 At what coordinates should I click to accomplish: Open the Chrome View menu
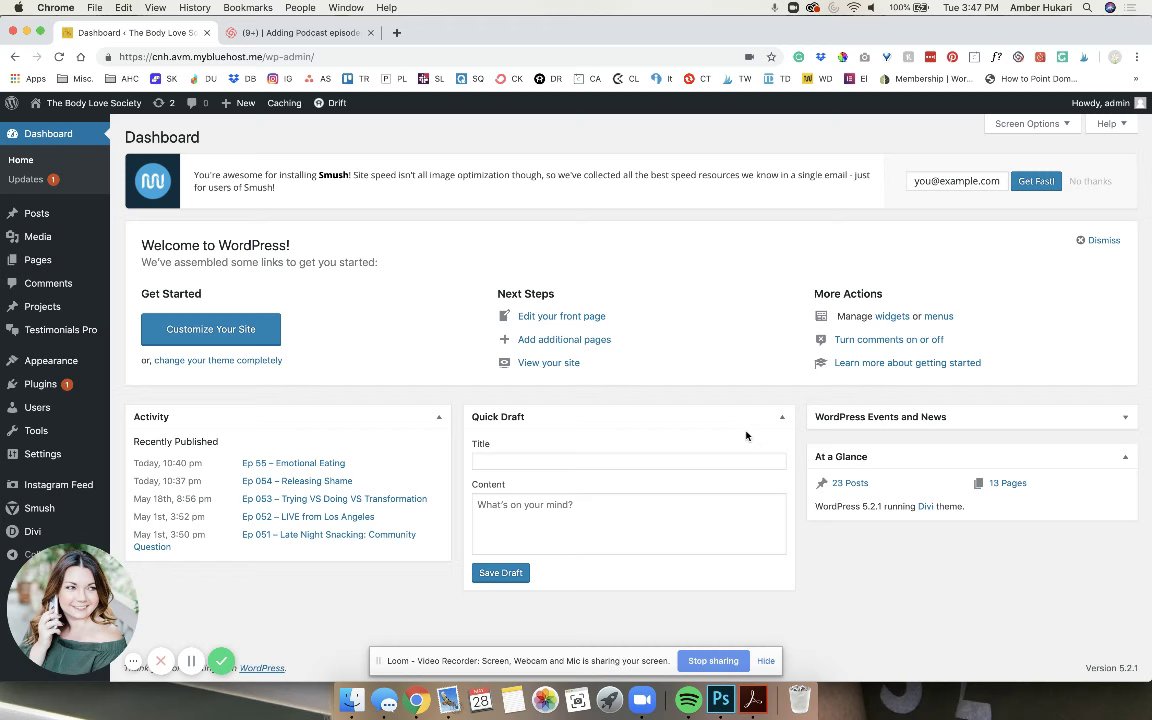point(155,7)
